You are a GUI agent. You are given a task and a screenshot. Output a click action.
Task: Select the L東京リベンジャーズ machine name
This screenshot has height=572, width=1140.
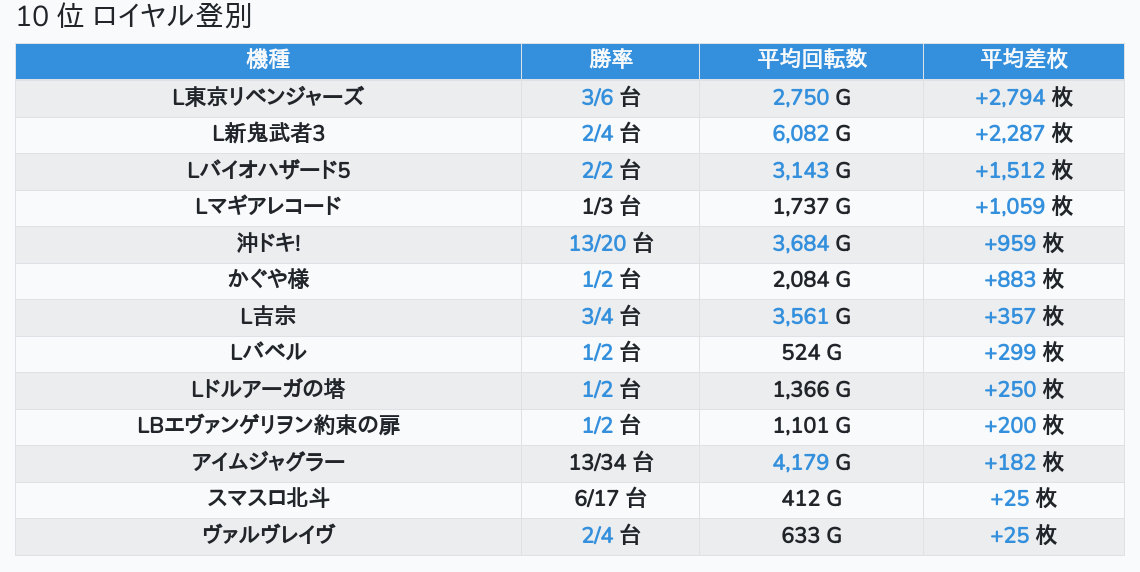pos(268,97)
